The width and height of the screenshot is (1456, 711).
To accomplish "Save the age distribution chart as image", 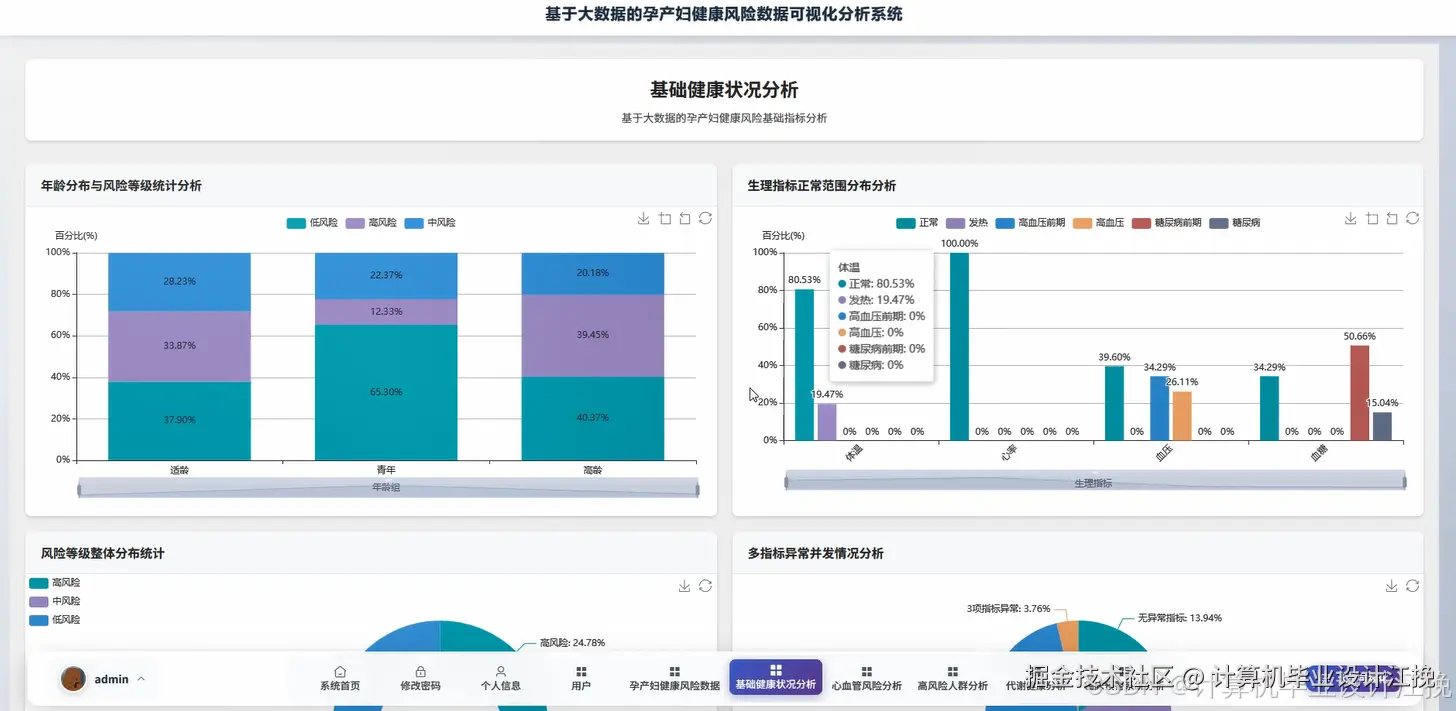I will pos(644,219).
